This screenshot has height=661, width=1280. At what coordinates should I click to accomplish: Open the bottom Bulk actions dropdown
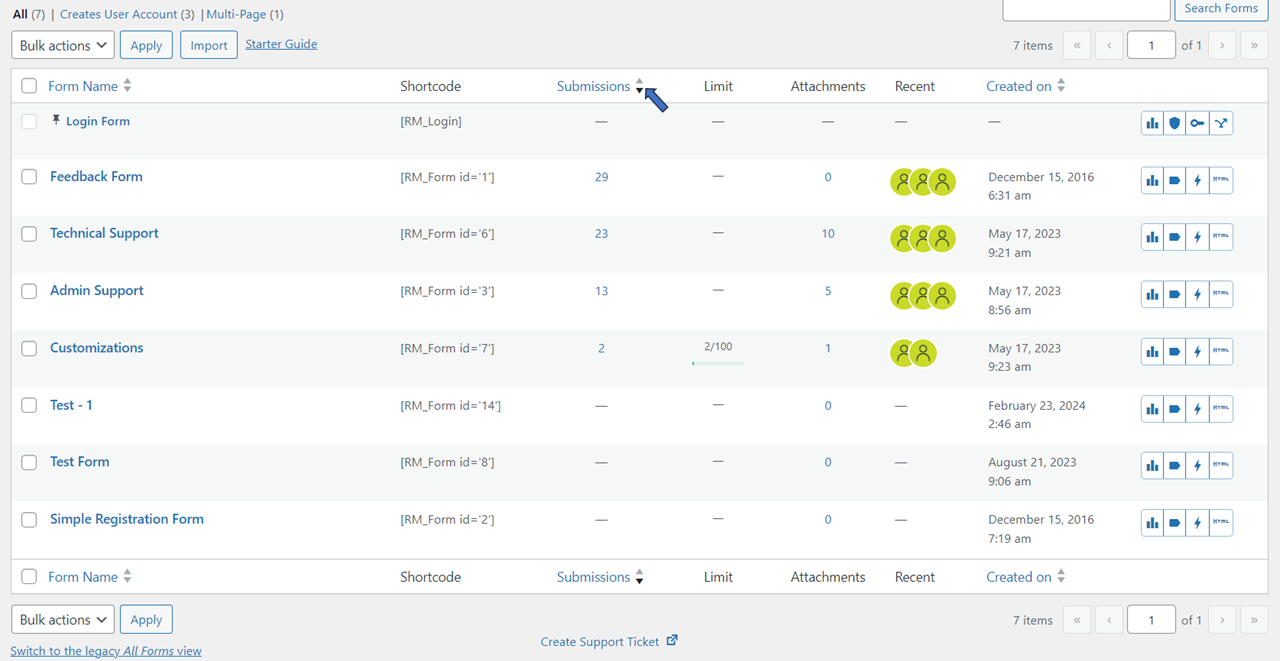point(63,619)
